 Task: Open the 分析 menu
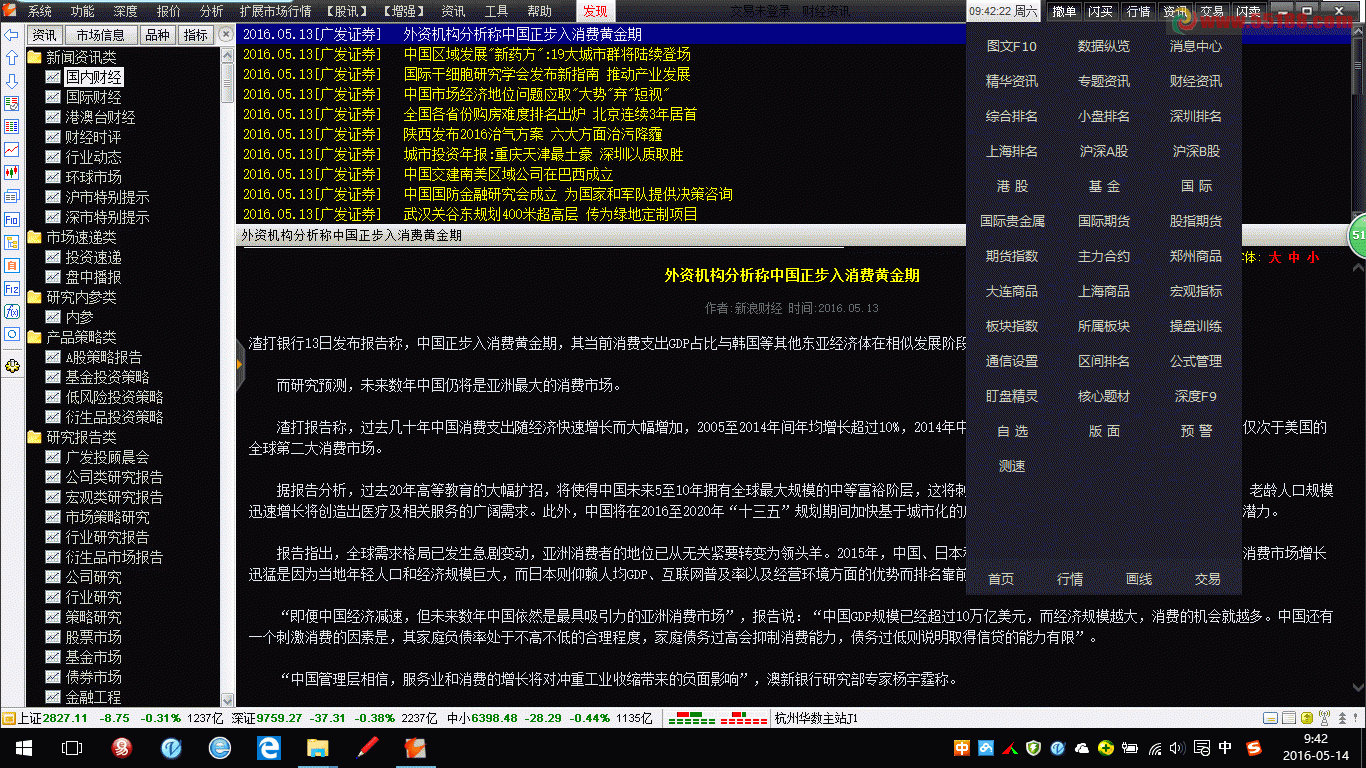point(211,11)
